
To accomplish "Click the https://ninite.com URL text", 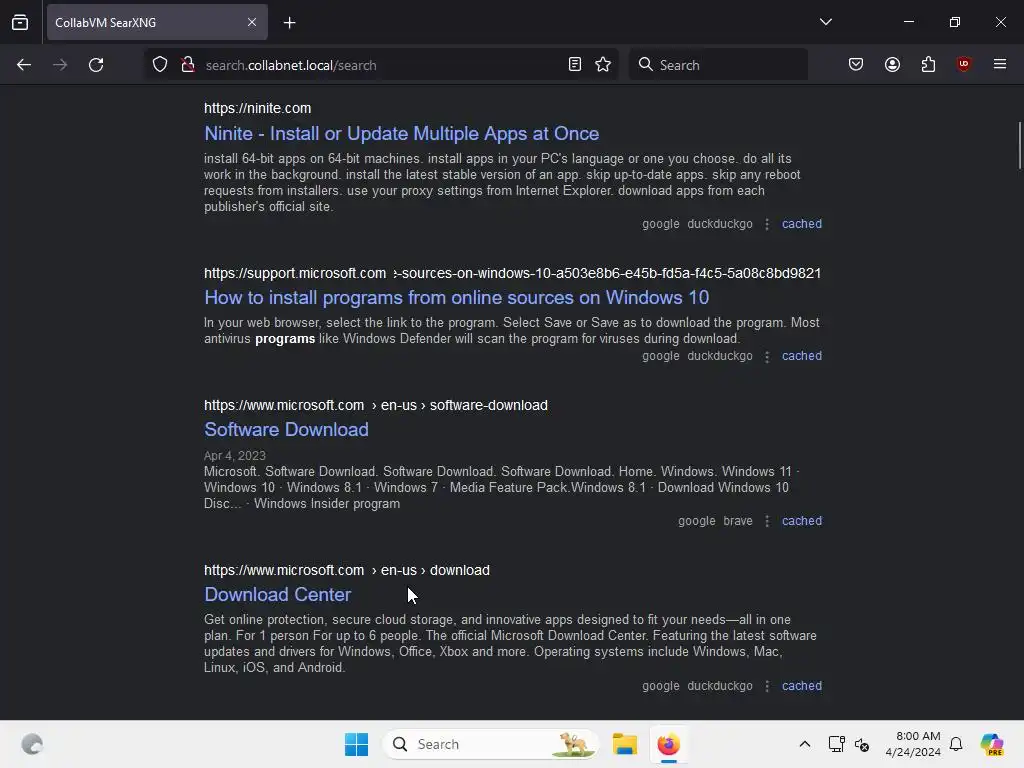I will pos(257,108).
